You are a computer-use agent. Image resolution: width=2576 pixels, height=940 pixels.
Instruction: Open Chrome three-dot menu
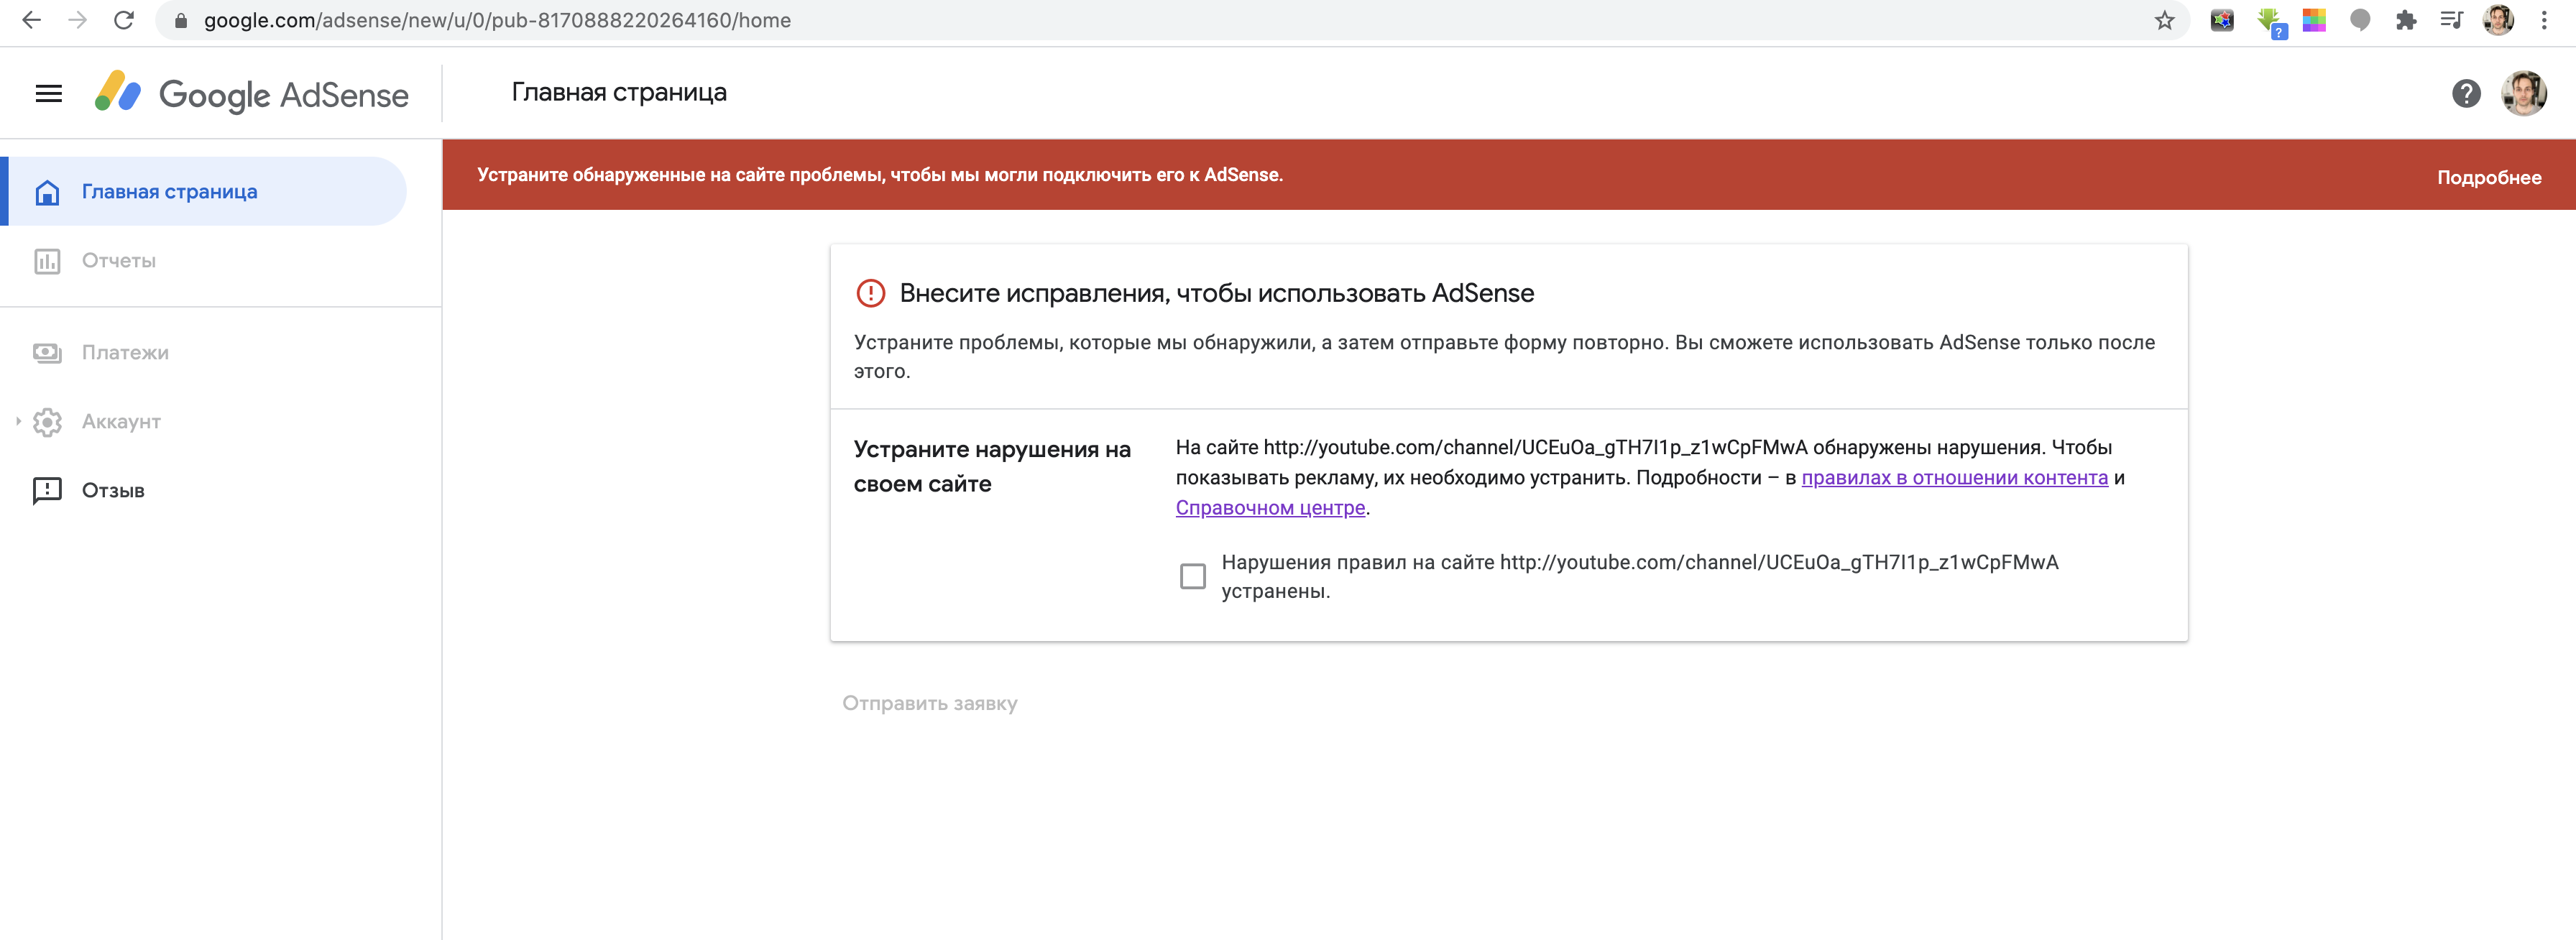pyautogui.click(x=2544, y=20)
